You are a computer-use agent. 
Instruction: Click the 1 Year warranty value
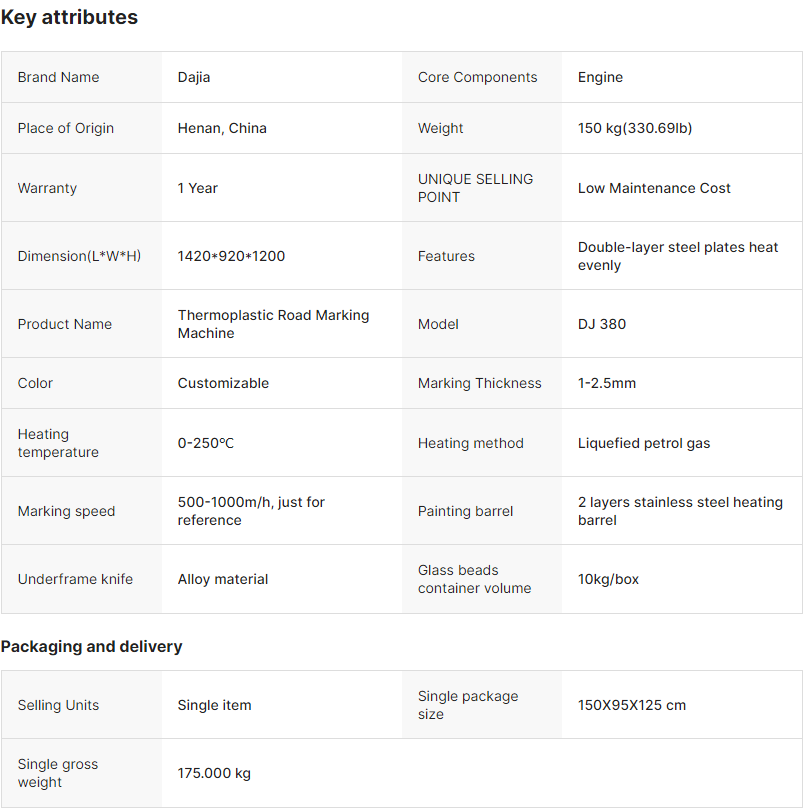[x=198, y=188]
